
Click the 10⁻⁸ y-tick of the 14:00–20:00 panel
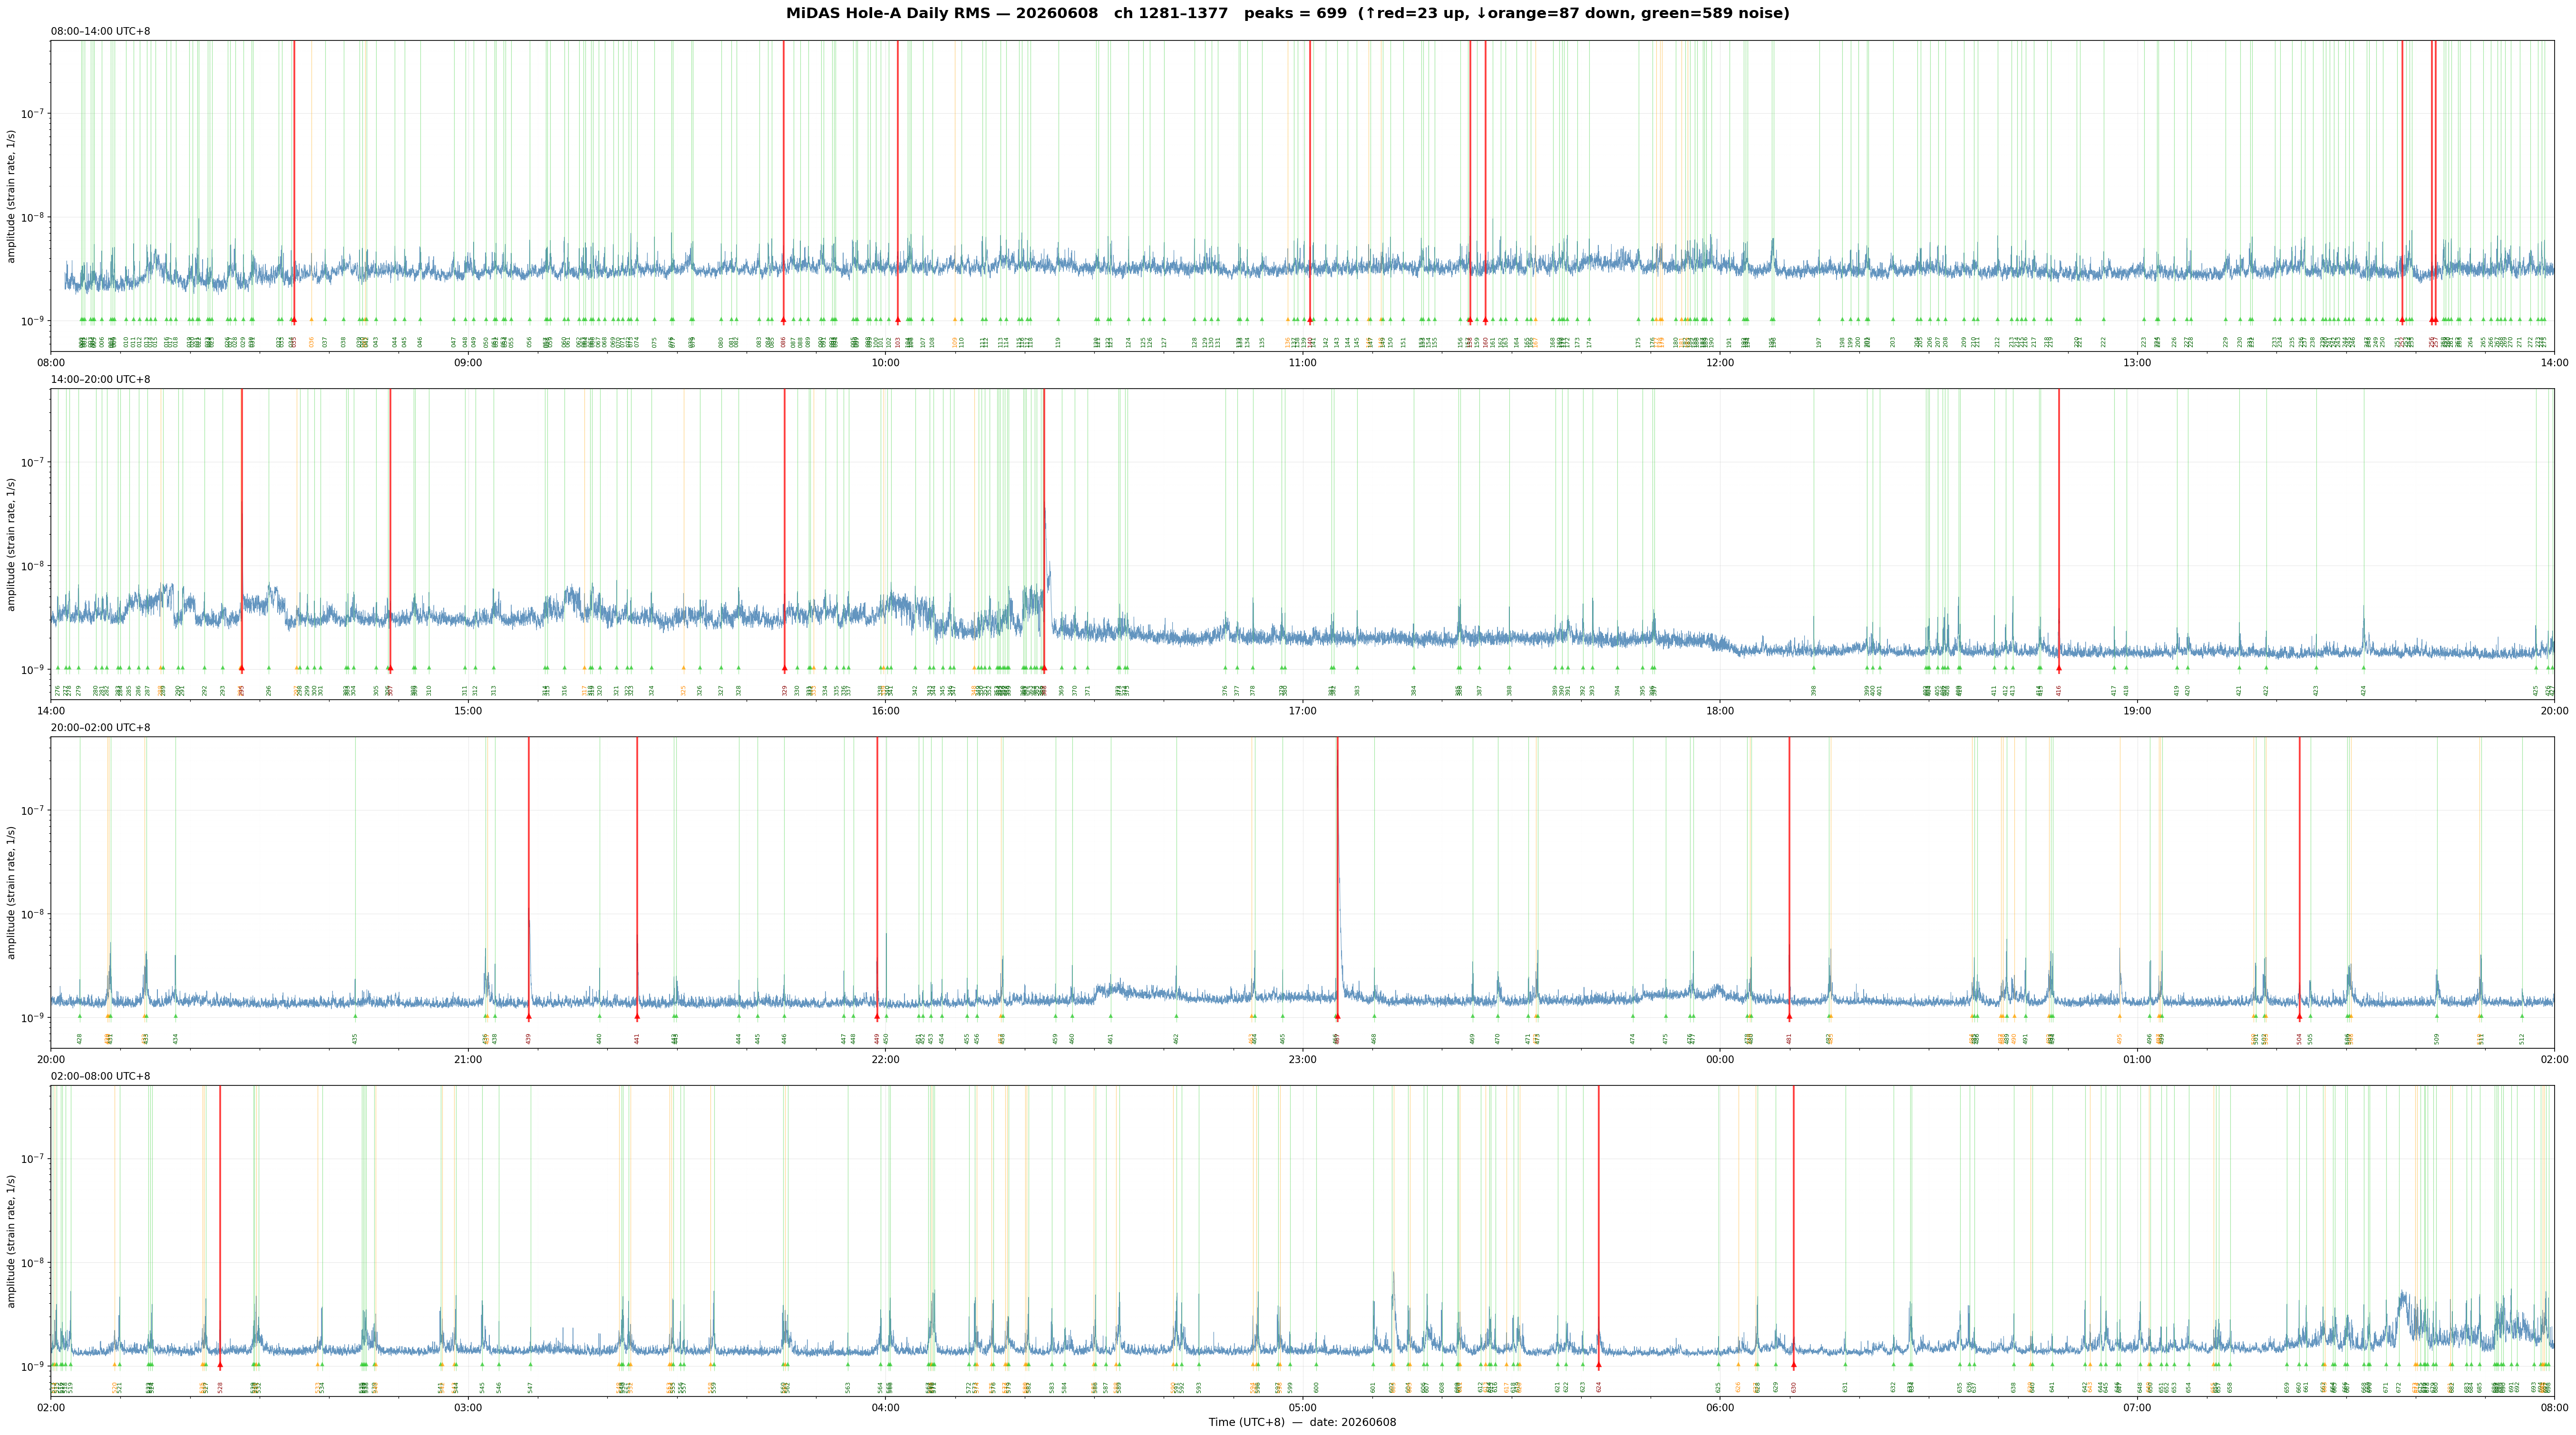[33, 565]
